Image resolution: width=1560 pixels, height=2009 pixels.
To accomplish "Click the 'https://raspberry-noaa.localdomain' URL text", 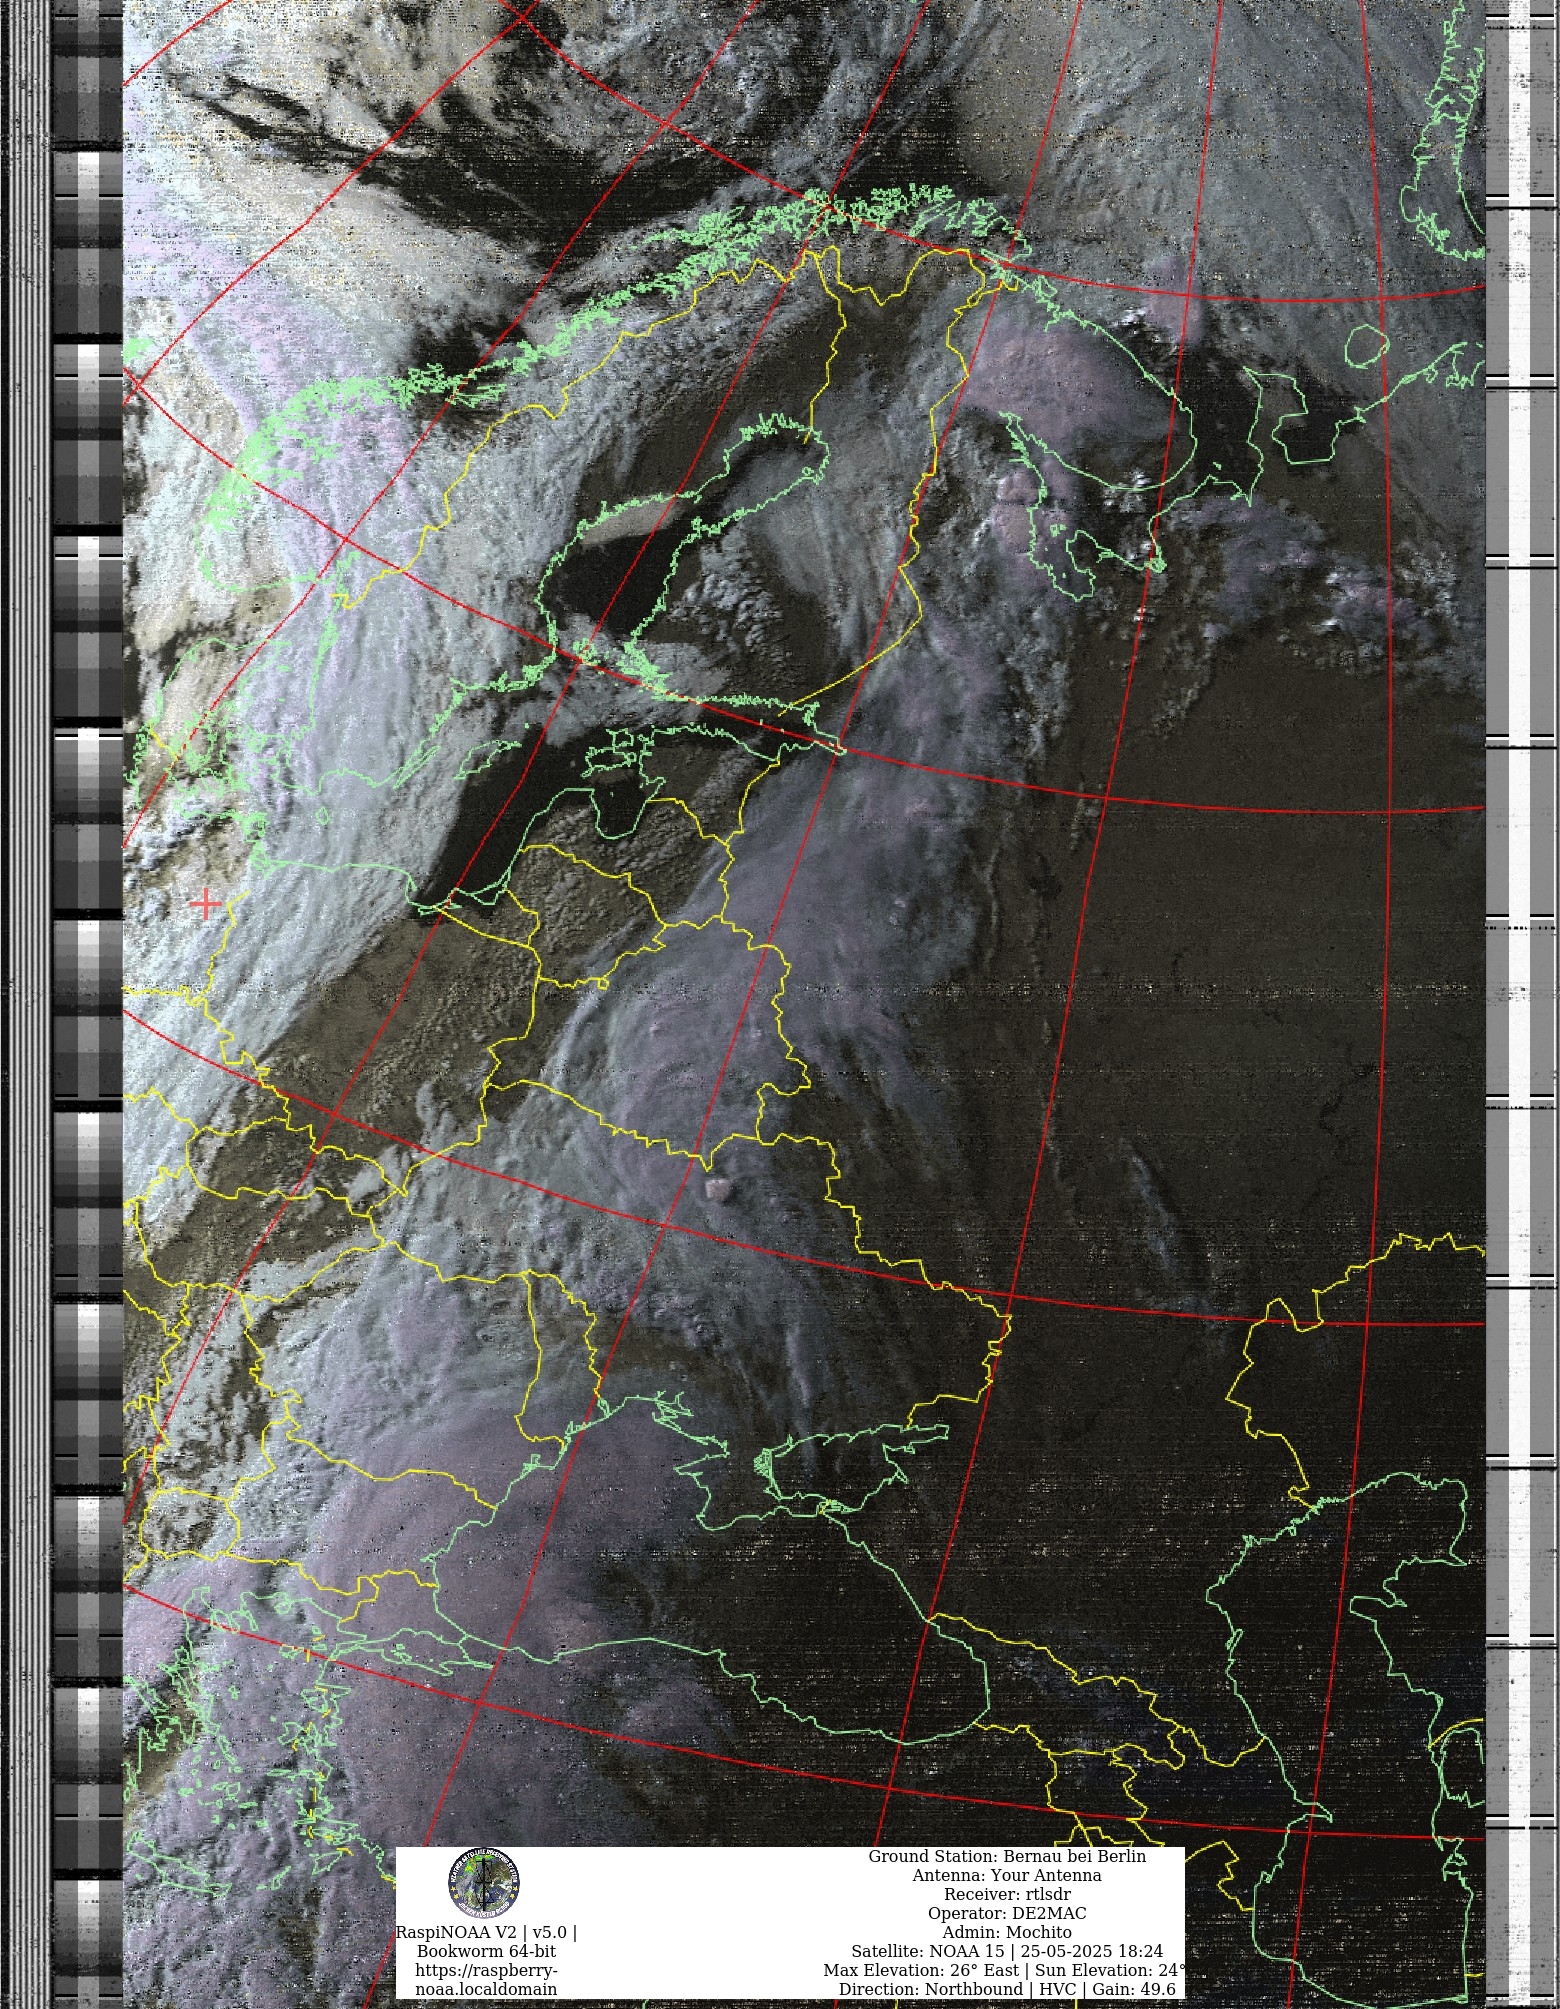I will (x=486, y=1979).
